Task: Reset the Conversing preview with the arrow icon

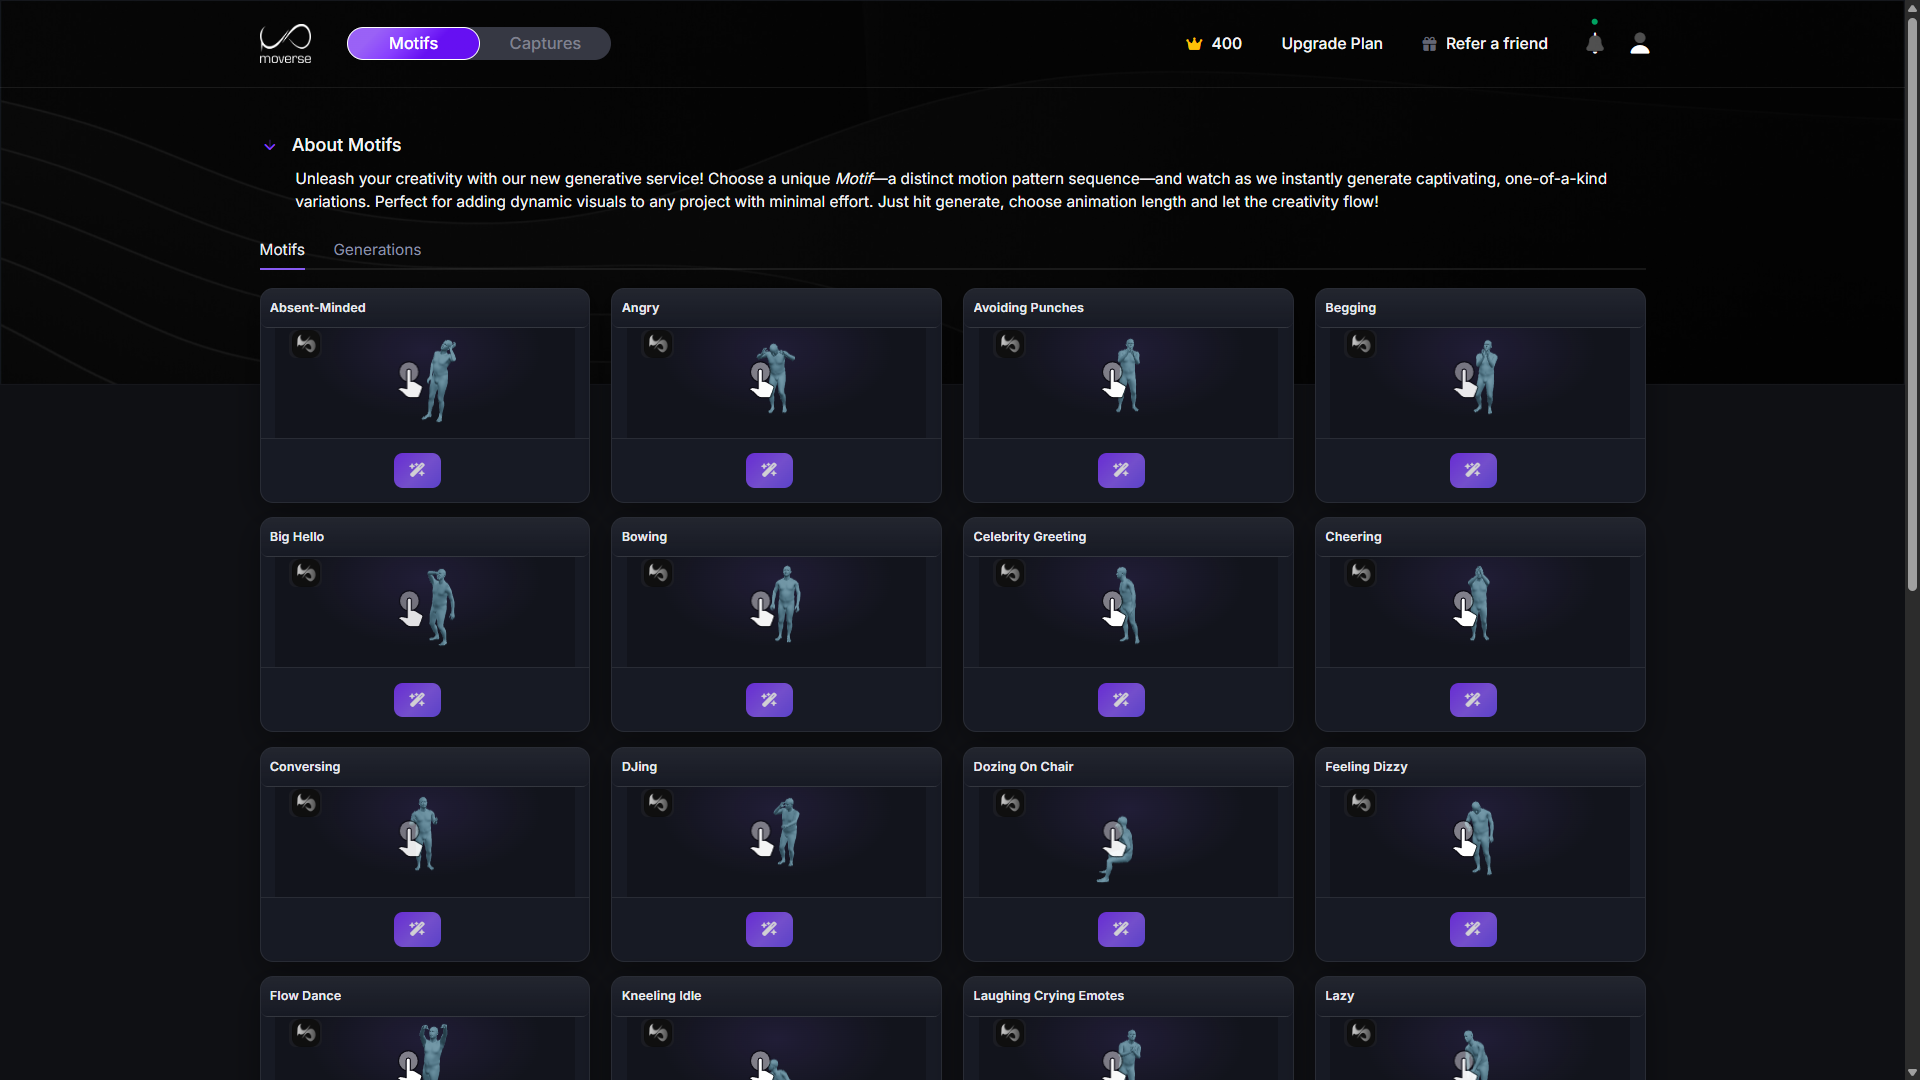Action: [306, 803]
